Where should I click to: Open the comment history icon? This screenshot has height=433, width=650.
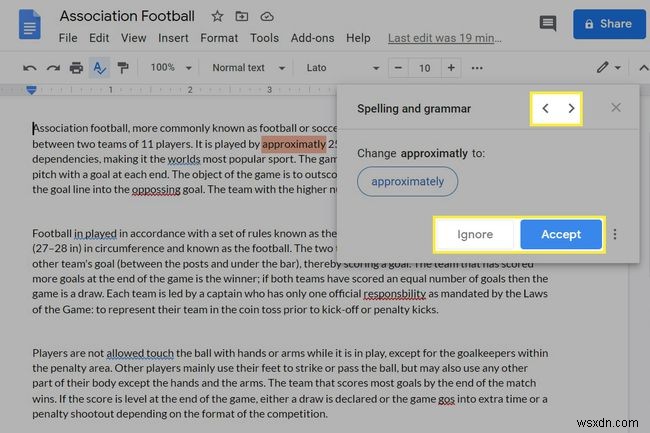pos(548,24)
